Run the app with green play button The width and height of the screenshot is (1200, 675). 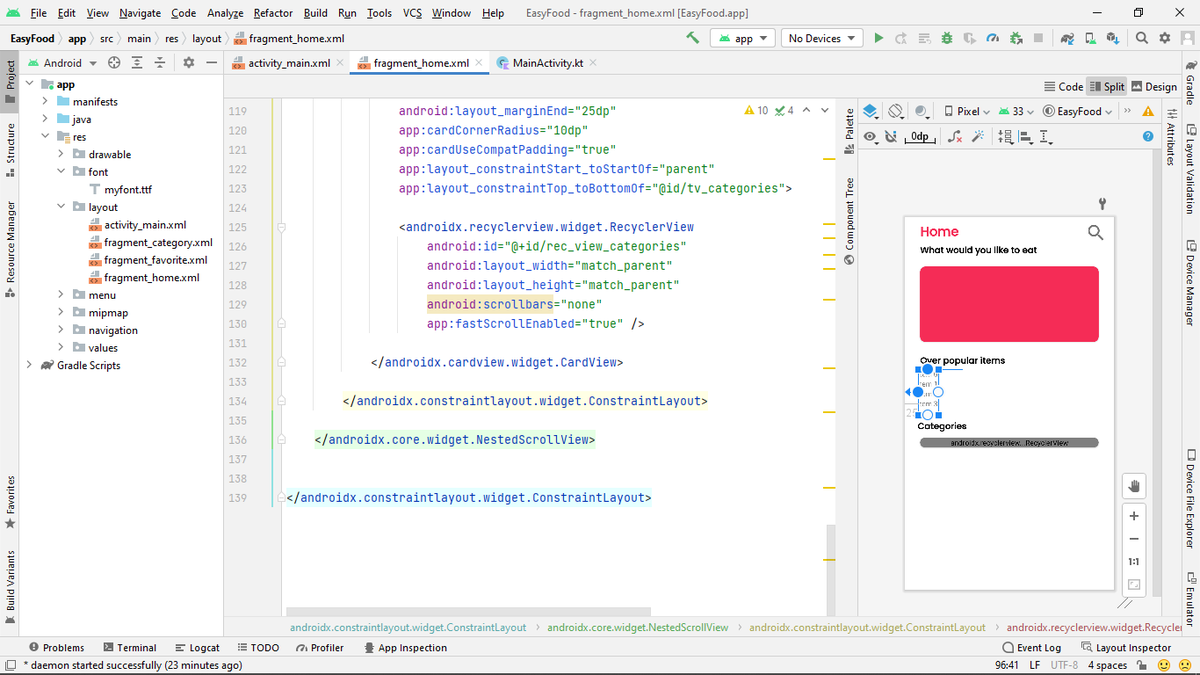click(x=879, y=38)
